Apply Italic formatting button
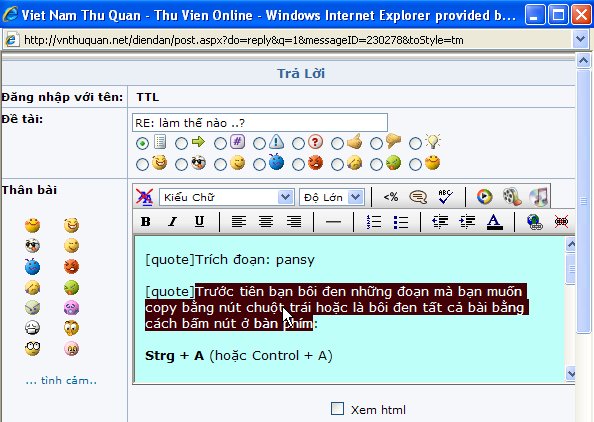594x422 pixels. tap(172, 221)
